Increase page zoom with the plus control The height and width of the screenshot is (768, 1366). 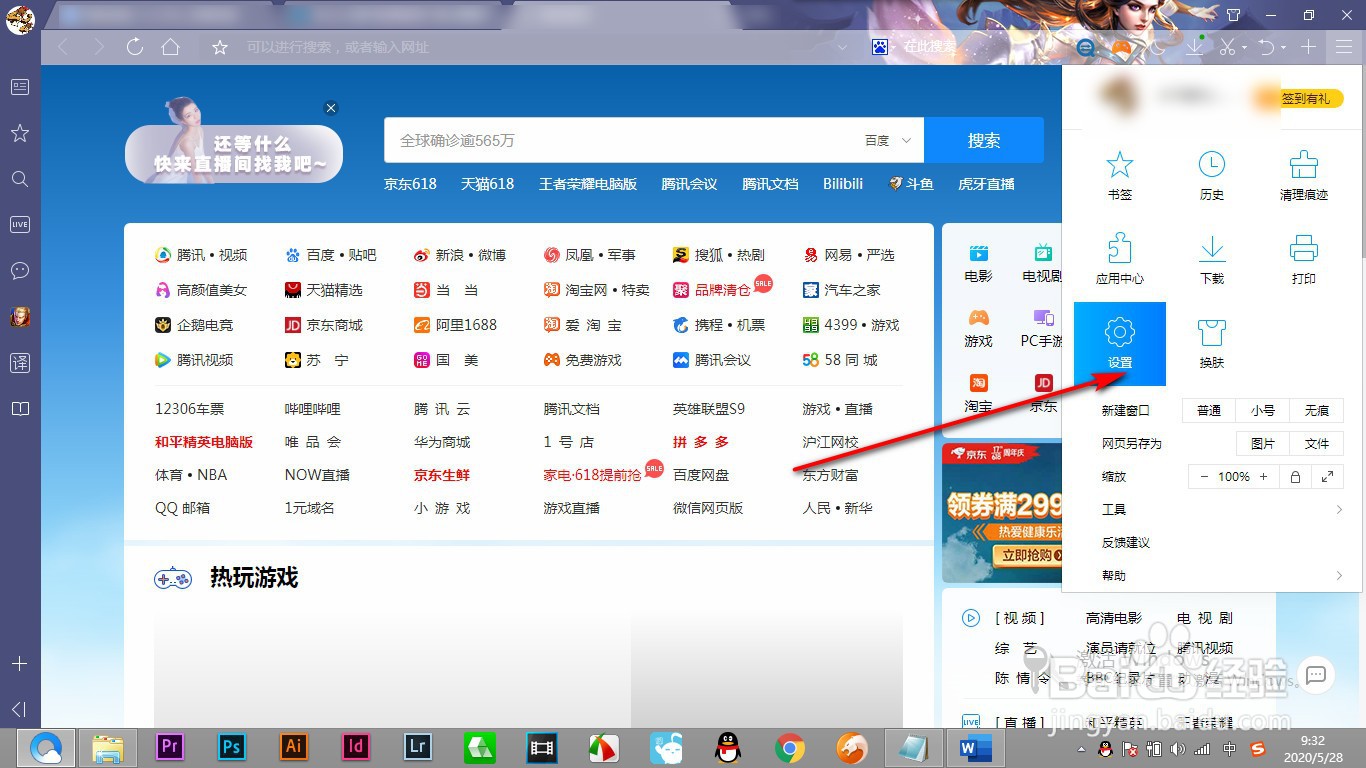click(1263, 476)
